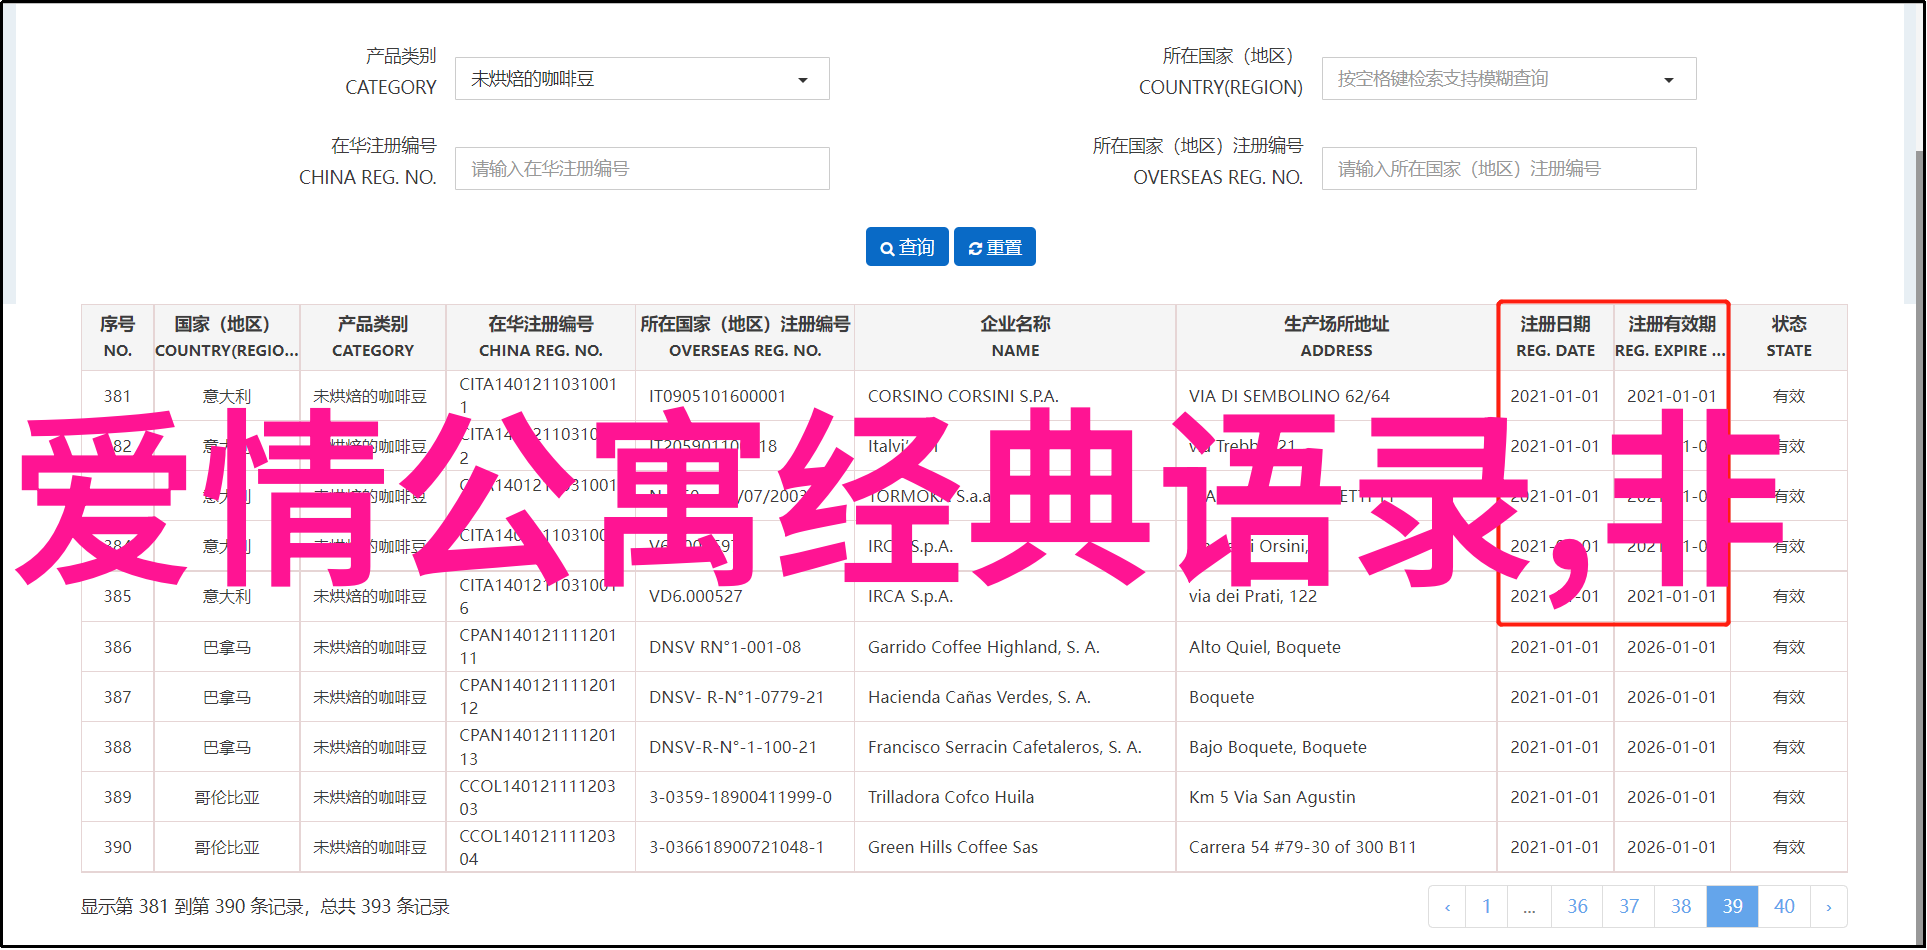Go to page 37
This screenshot has width=1927, height=950.
click(x=1629, y=907)
